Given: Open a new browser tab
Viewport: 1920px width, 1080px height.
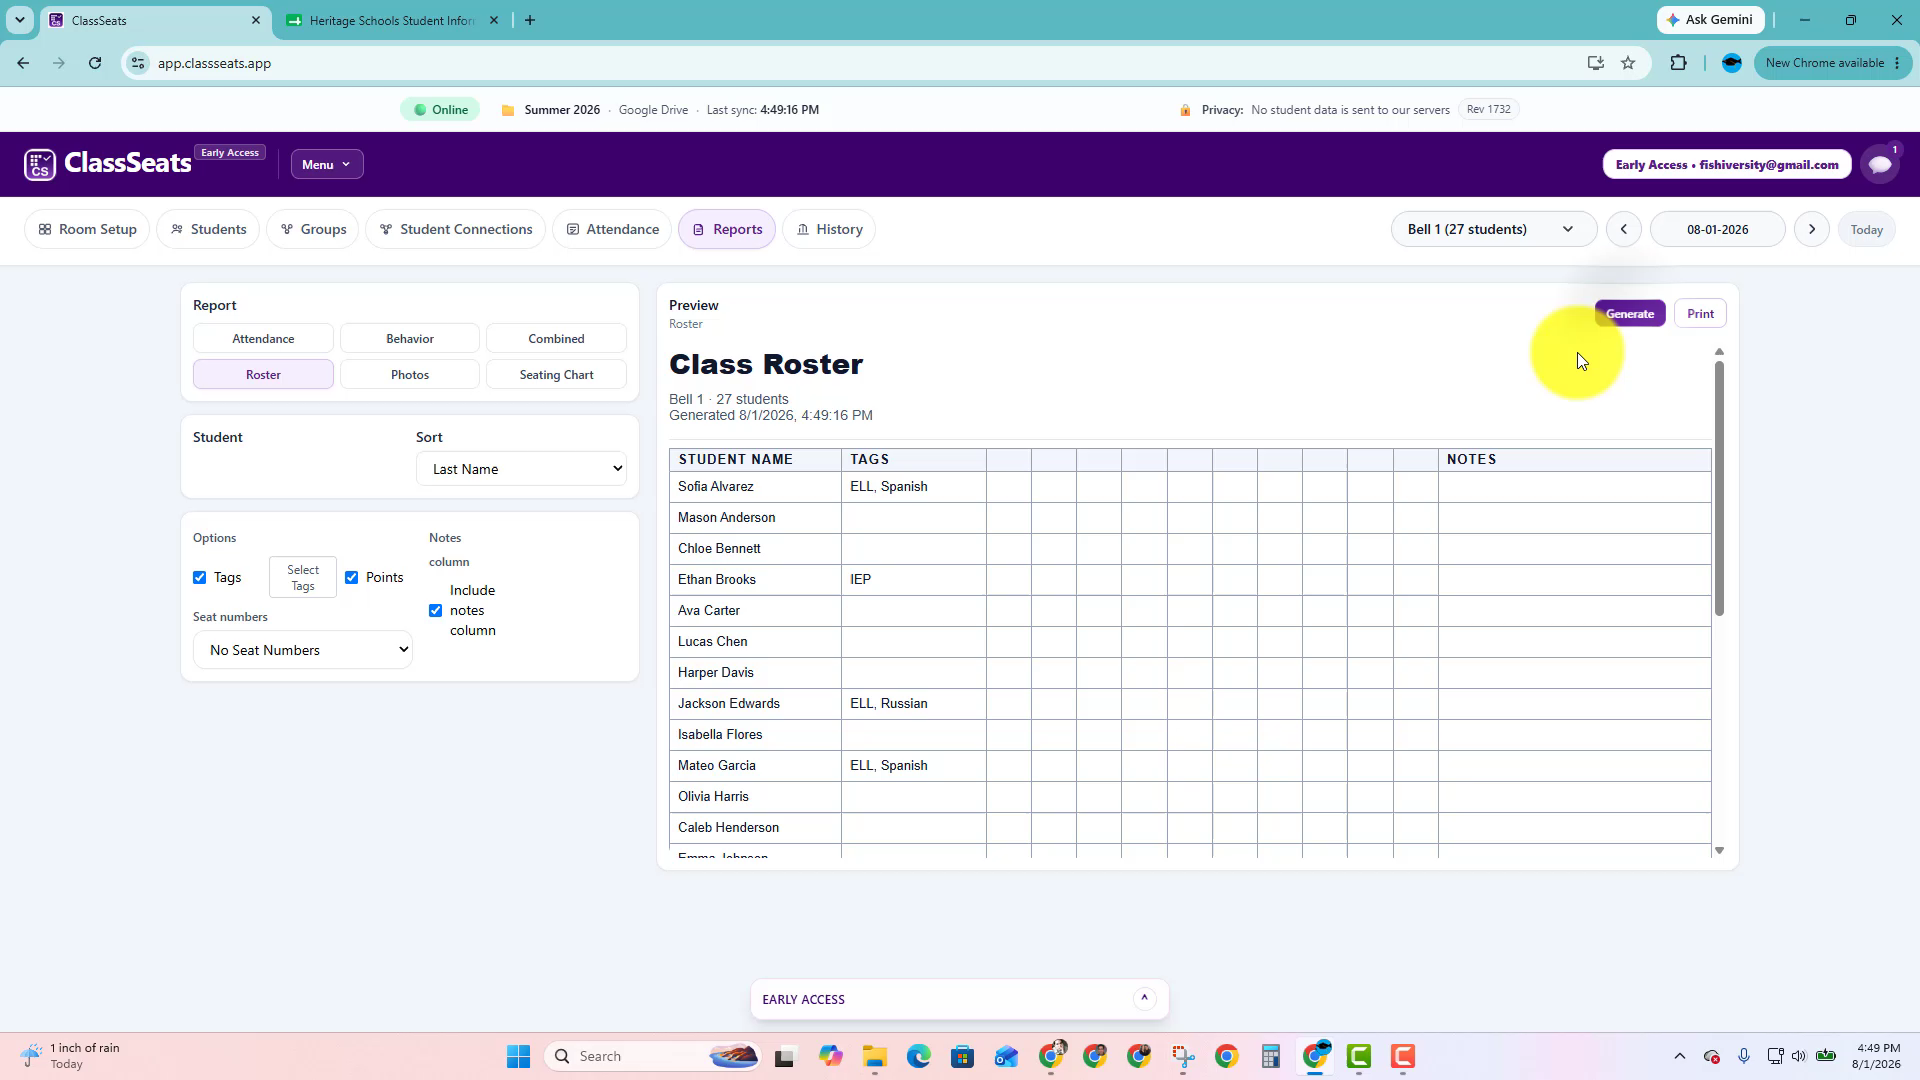Looking at the screenshot, I should coord(530,20).
